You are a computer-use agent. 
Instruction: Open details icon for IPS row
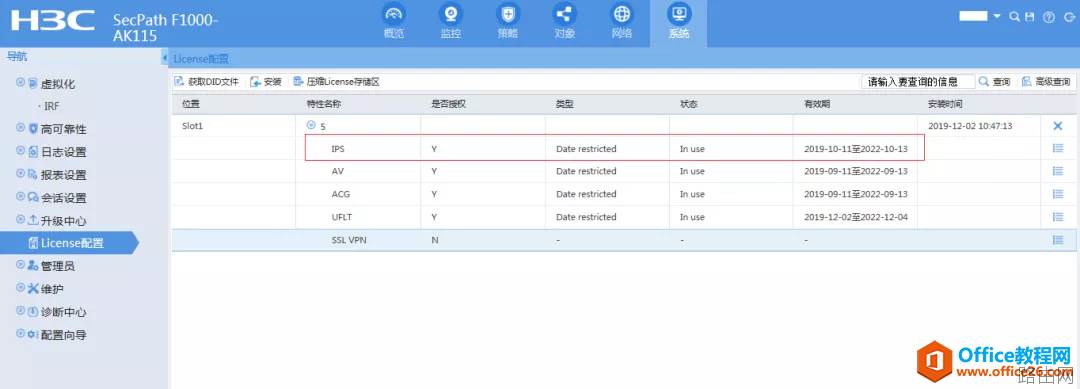click(1058, 148)
